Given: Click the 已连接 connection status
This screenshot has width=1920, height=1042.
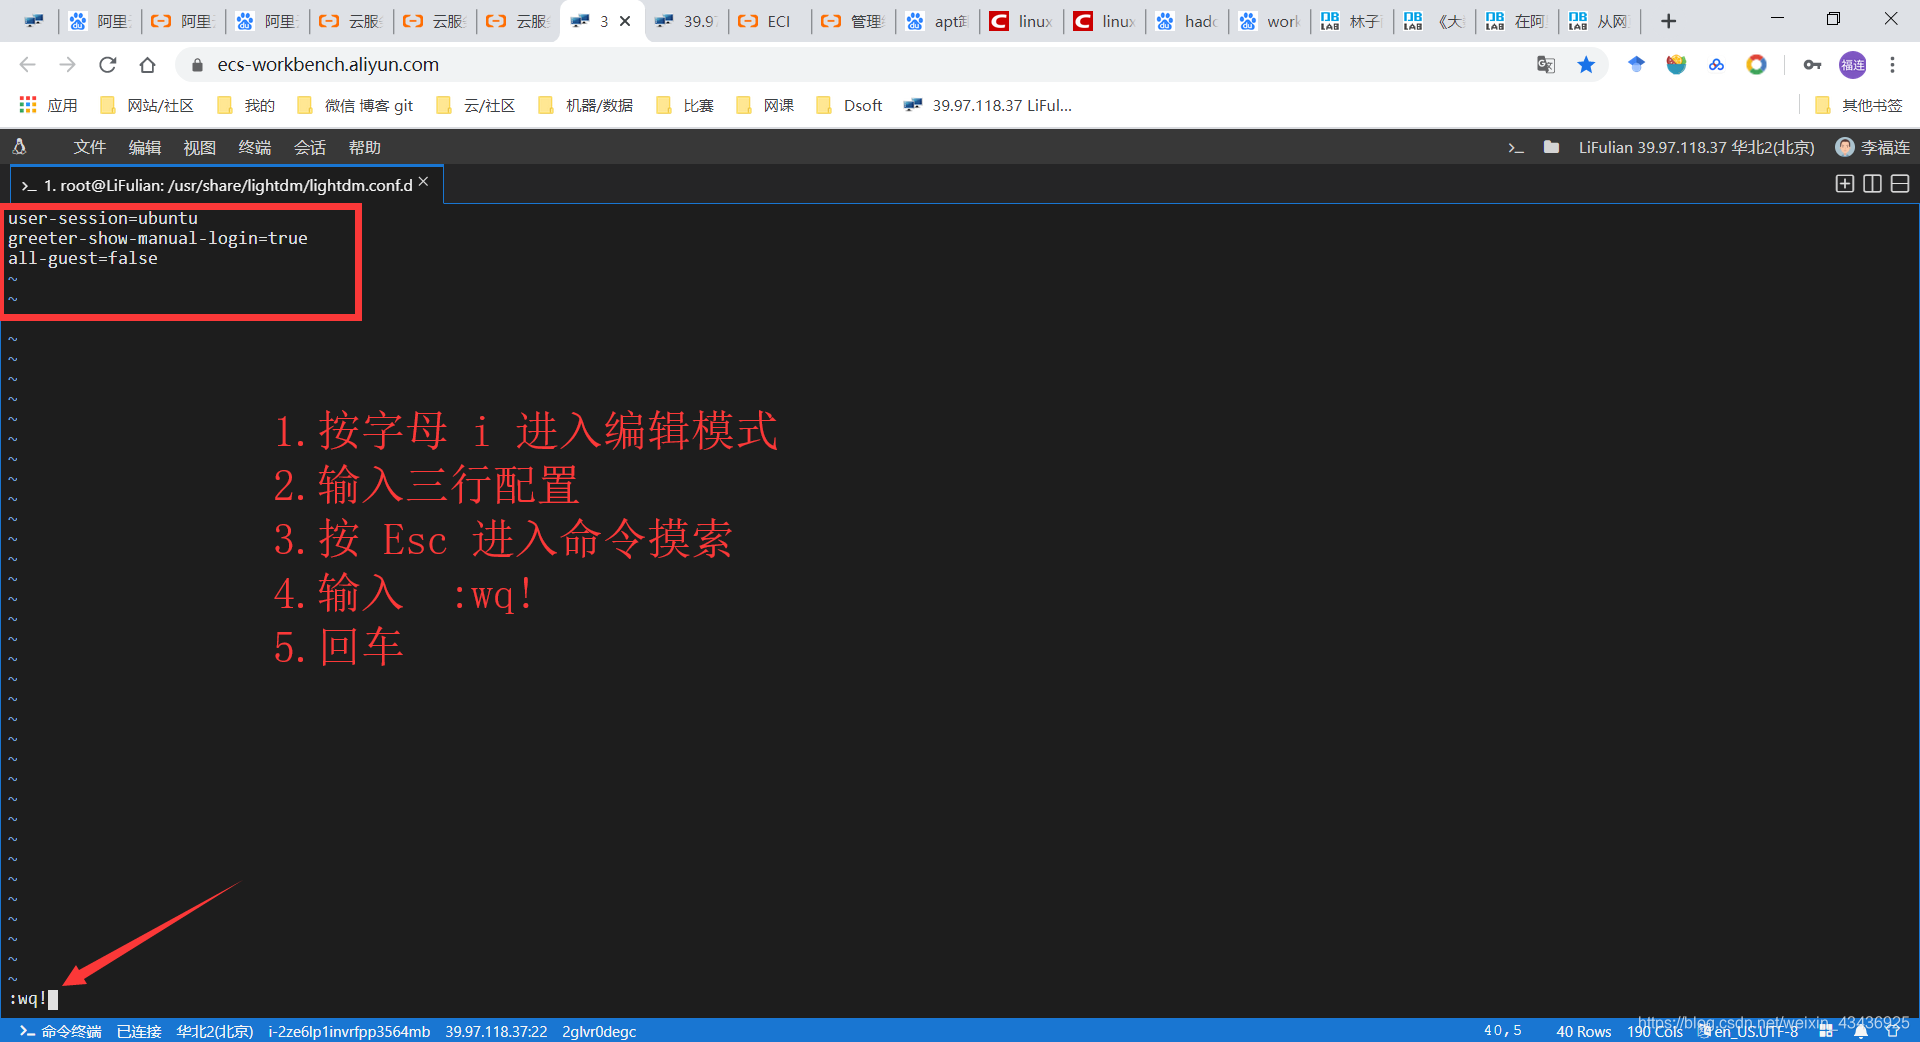Looking at the screenshot, I should 137,1031.
